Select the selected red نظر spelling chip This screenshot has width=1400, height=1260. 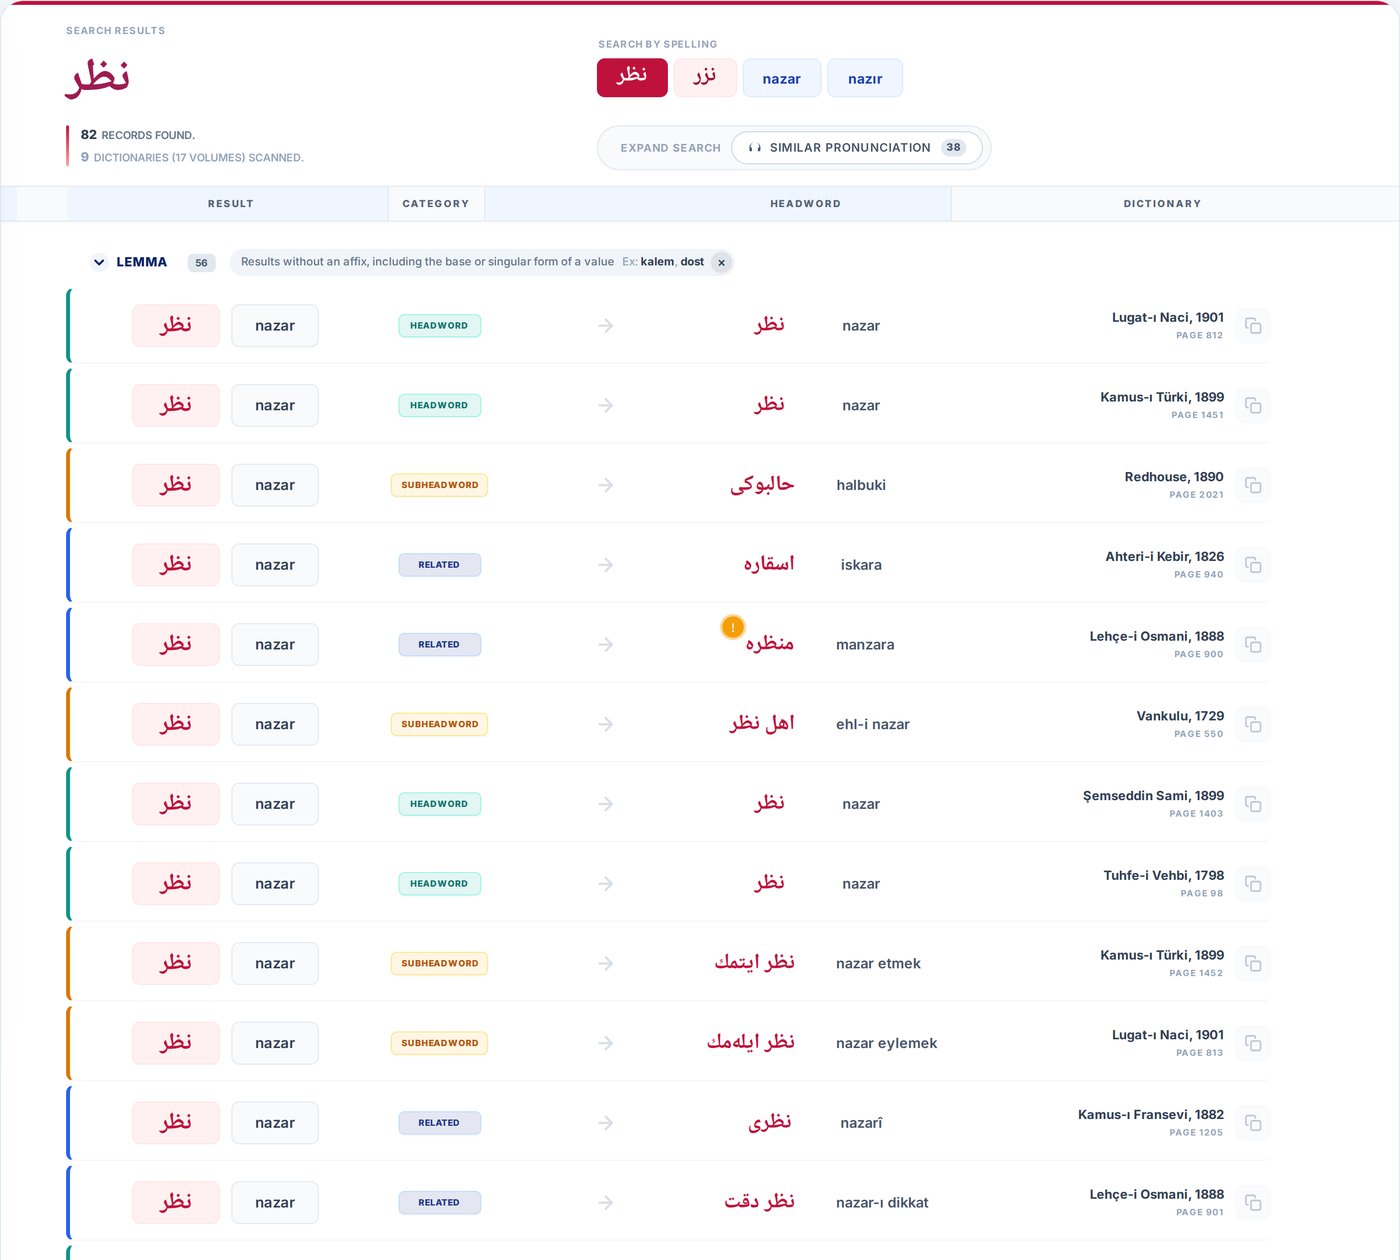click(x=632, y=78)
